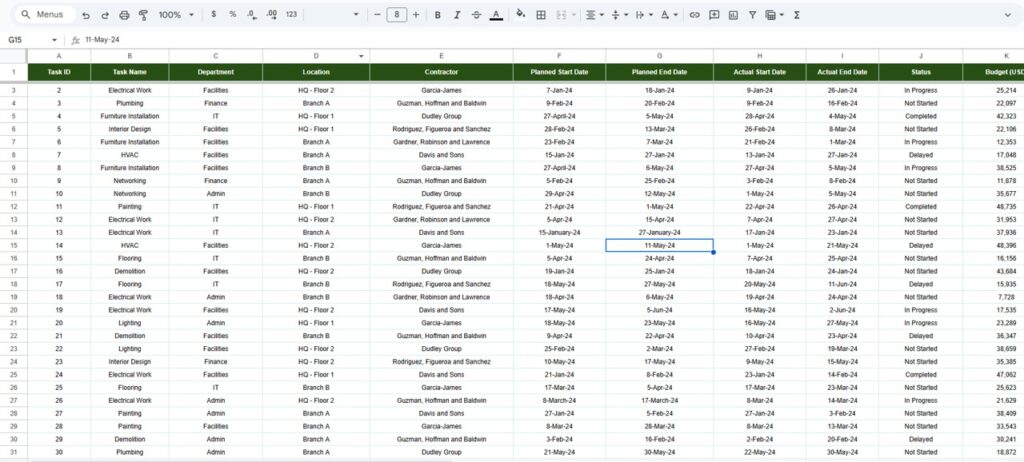This screenshot has width=1024, height=462.
Task: Increase font size with plus button
Action: (x=416, y=14)
